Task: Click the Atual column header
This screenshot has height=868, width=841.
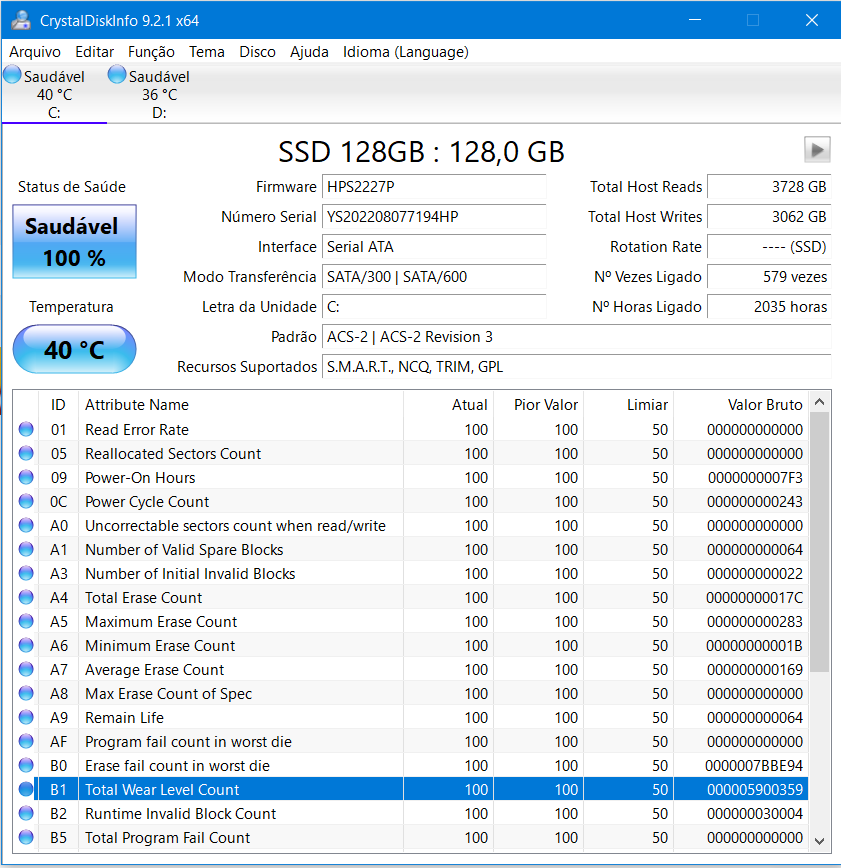Action: click(448, 405)
